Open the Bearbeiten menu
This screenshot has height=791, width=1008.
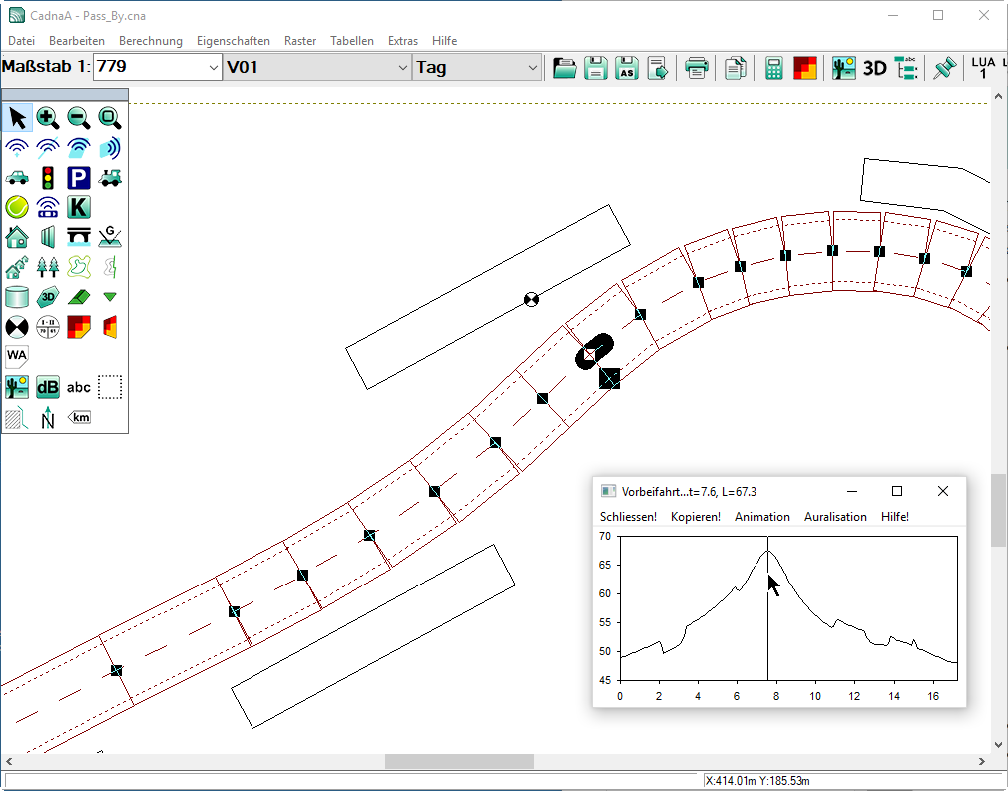tap(76, 41)
